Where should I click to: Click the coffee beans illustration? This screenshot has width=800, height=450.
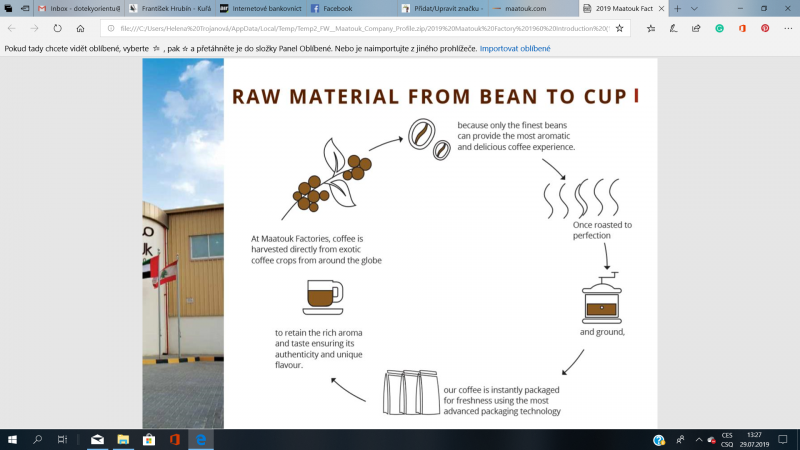click(429, 139)
